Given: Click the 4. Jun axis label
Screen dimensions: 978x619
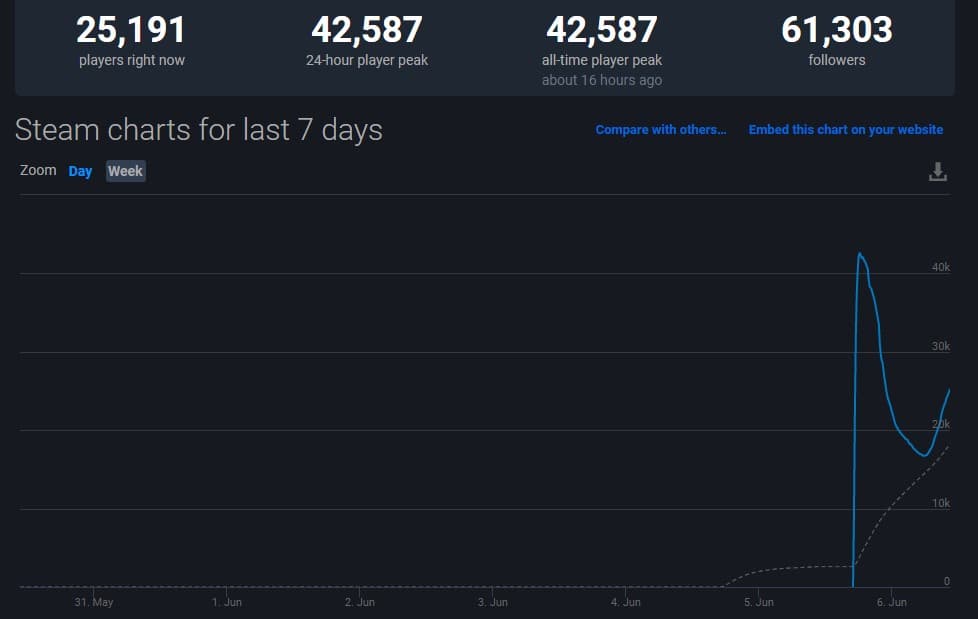Looking at the screenshot, I should 625,602.
